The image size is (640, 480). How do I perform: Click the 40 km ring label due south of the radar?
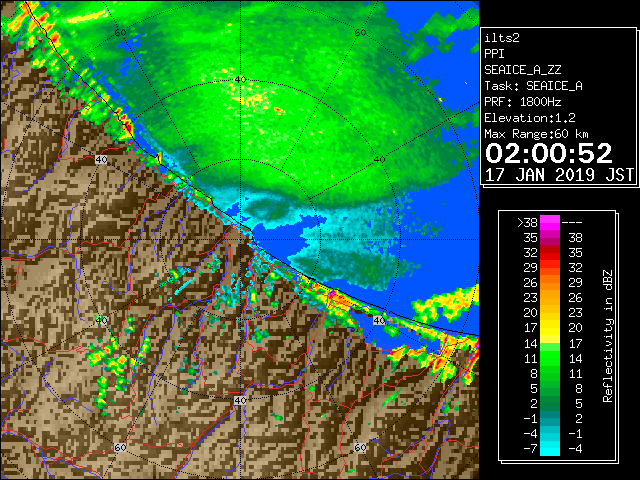[x=240, y=400]
